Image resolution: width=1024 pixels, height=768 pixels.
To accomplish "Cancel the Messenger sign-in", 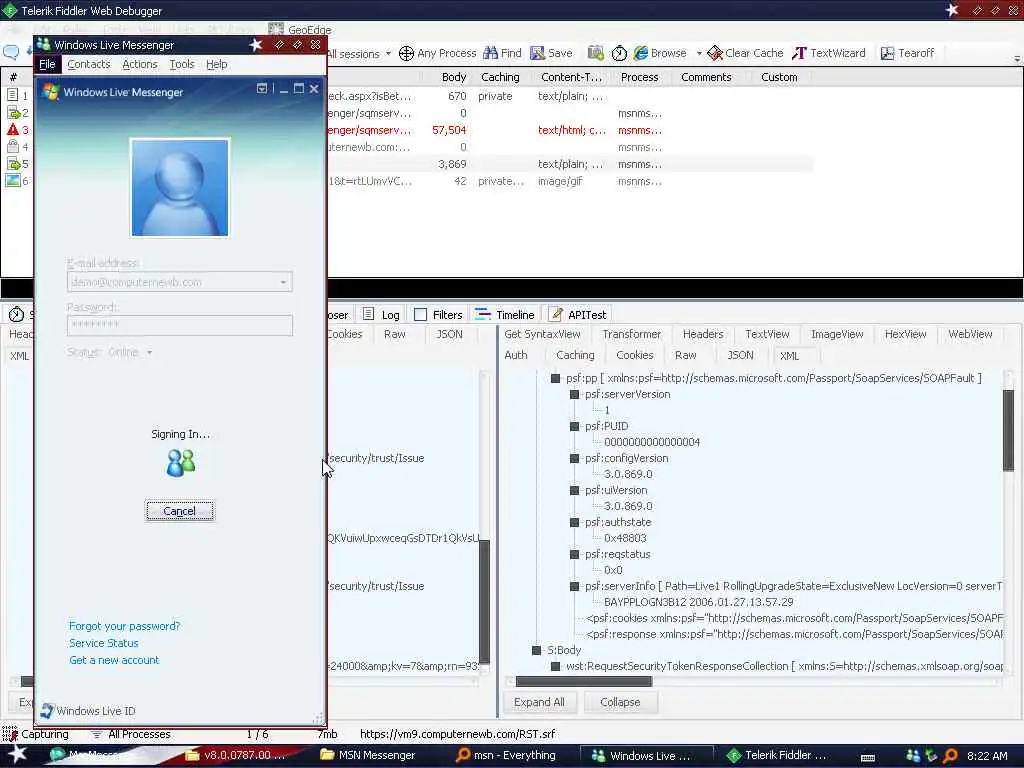I will [x=180, y=511].
